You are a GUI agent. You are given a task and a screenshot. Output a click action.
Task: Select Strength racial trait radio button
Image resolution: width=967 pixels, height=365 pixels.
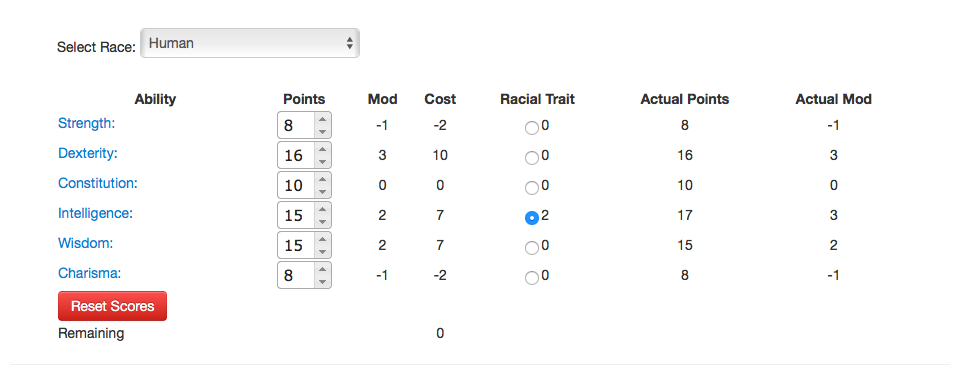point(531,128)
